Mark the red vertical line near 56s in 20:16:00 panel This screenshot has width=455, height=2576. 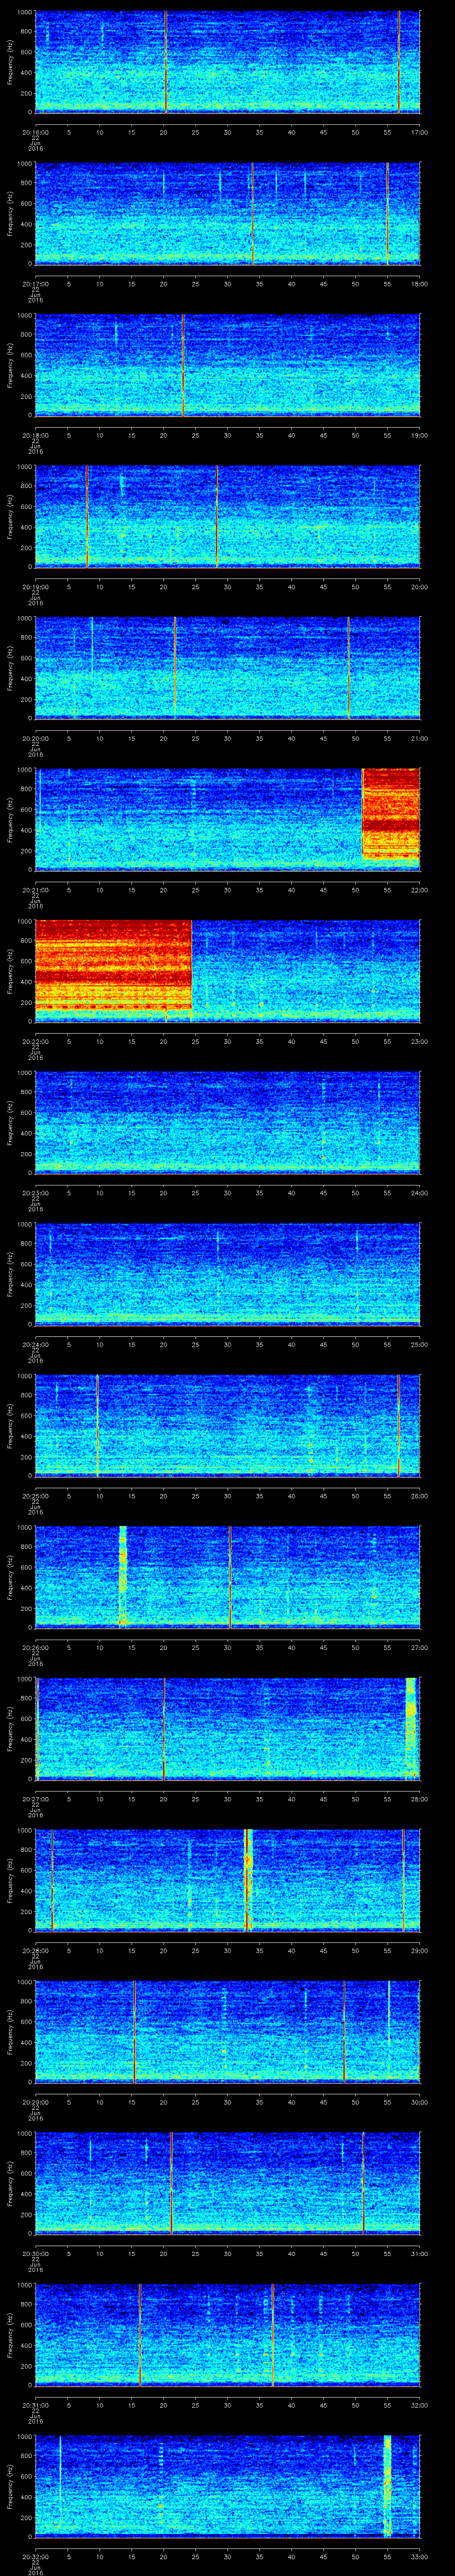[x=398, y=62]
